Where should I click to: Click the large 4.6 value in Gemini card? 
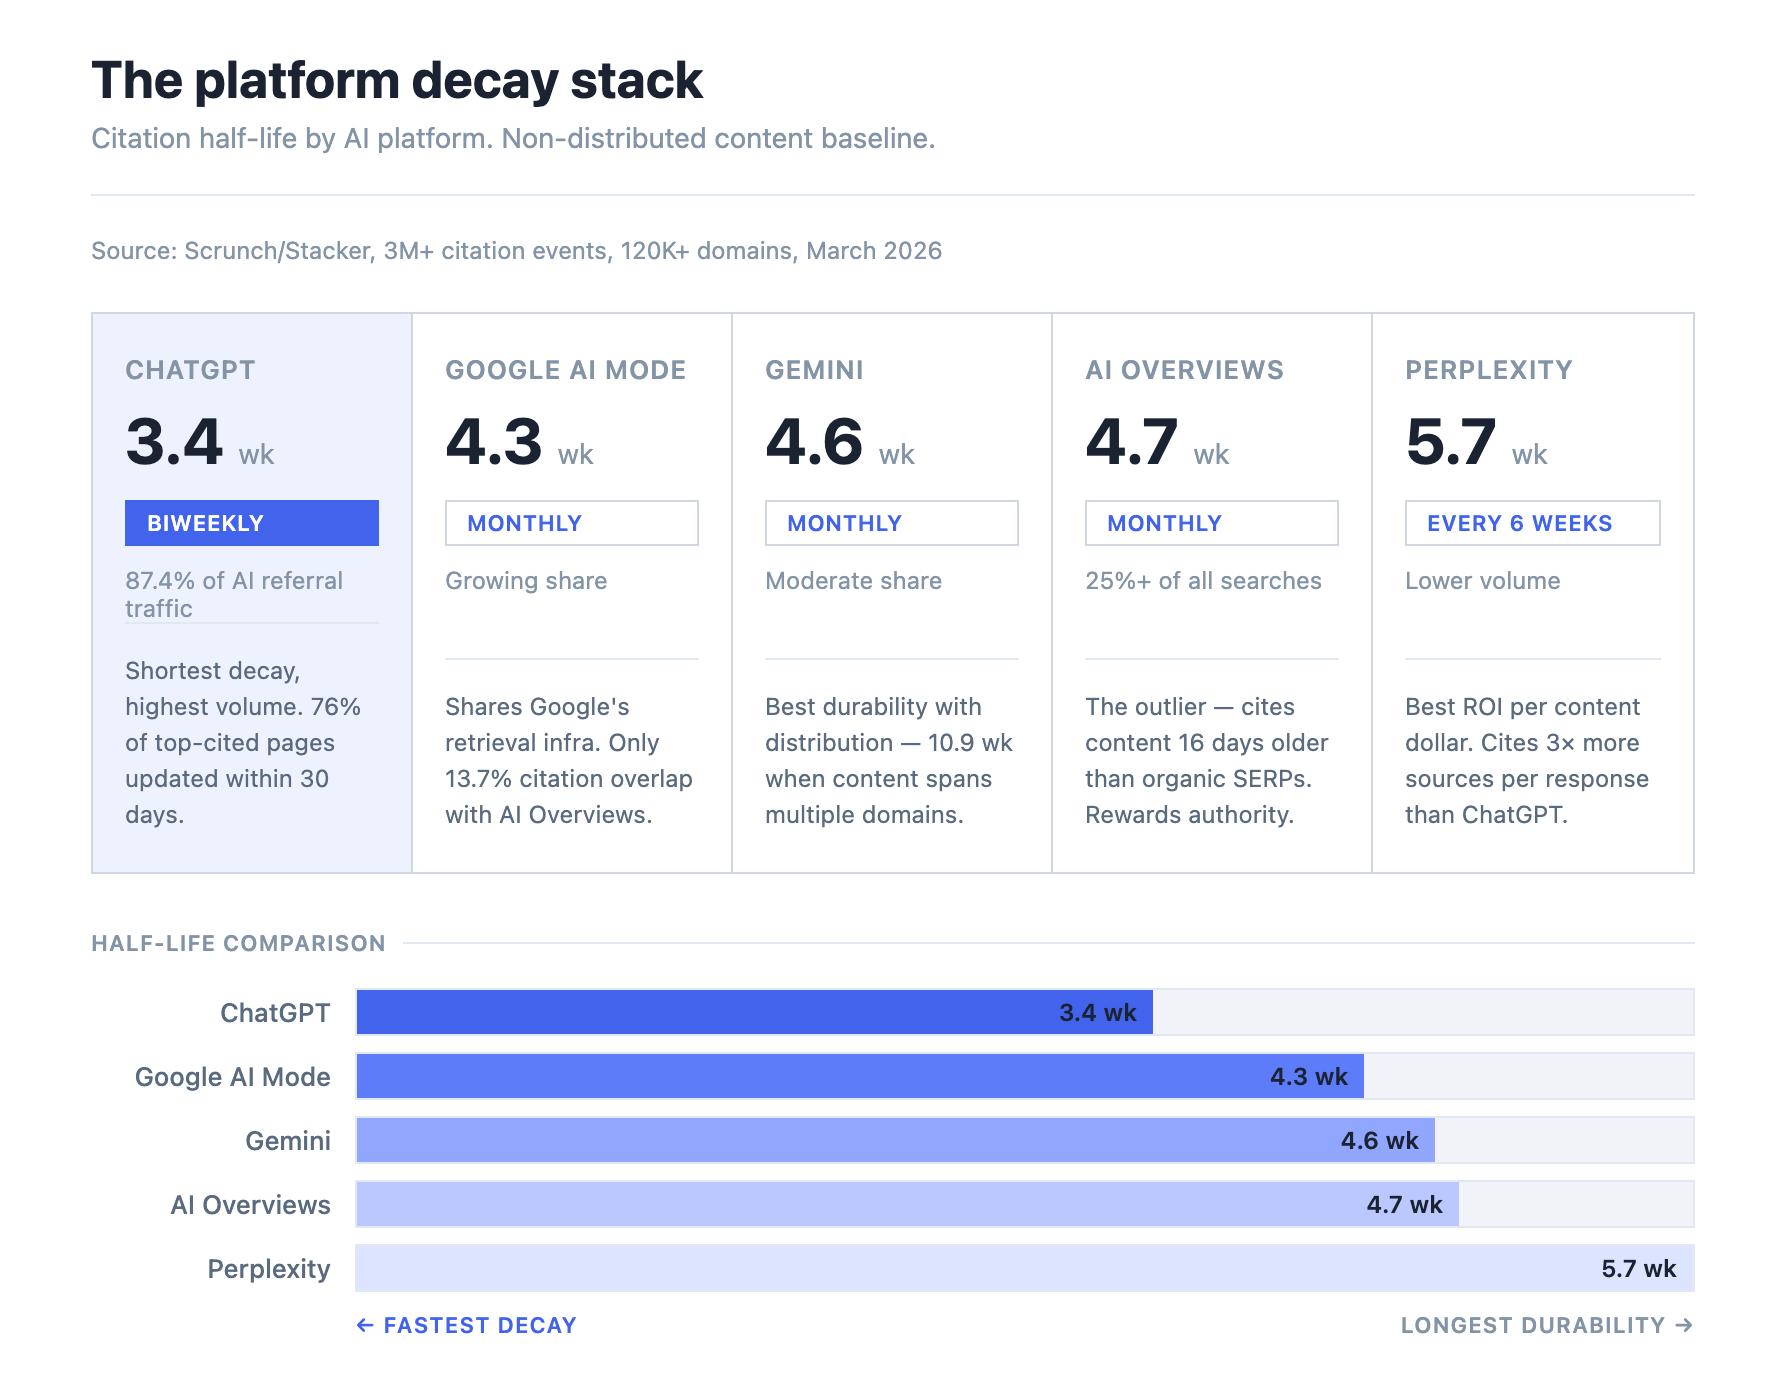pyautogui.click(x=814, y=441)
